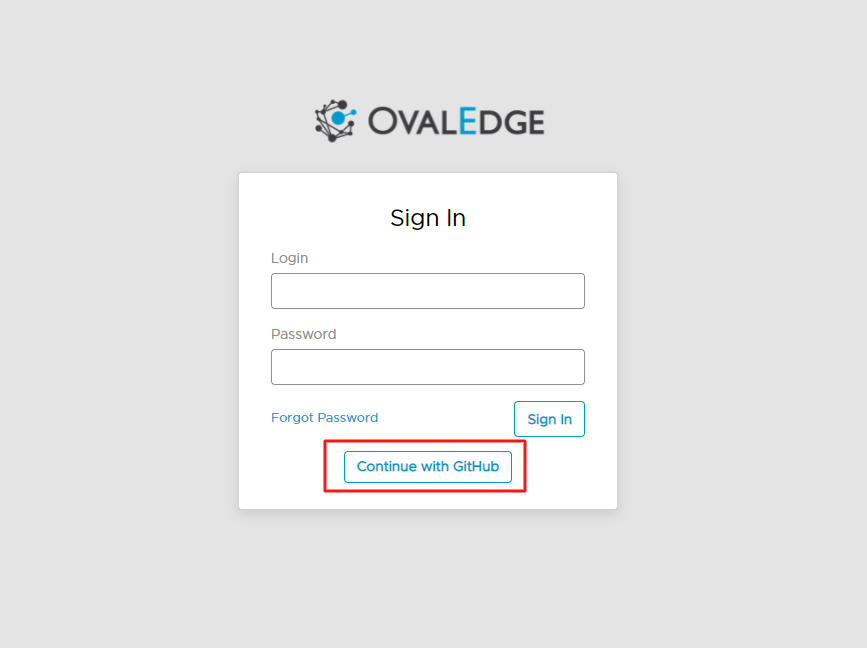Choose Continue with GitHub
Screen dimensions: 867x648
(x=427, y=467)
